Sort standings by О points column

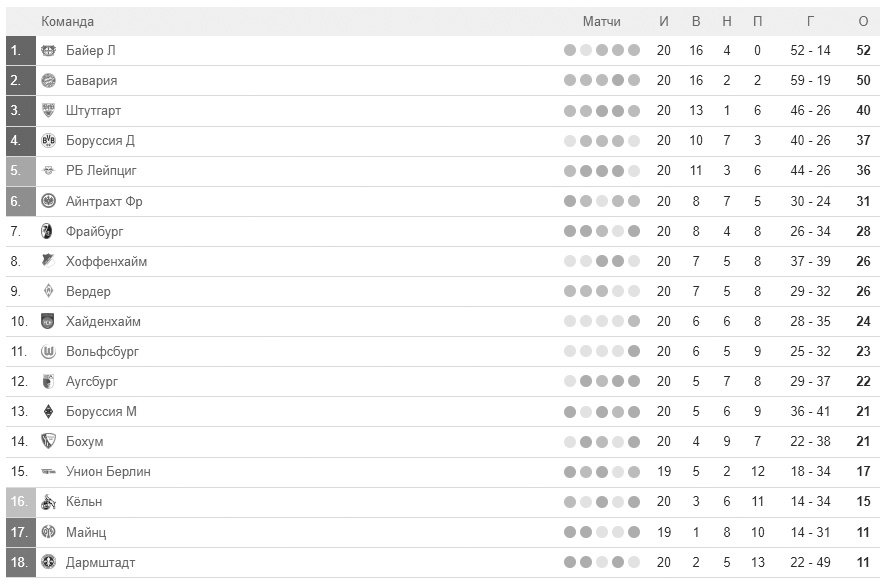click(x=863, y=21)
